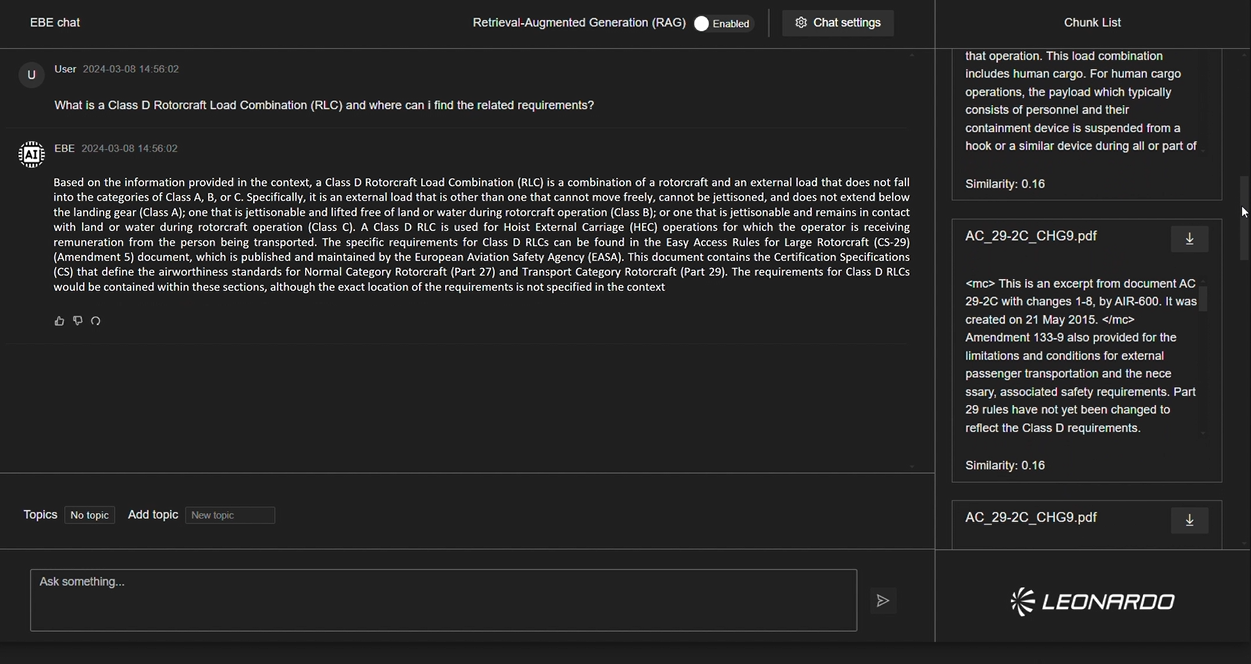The image size is (1251, 664).
Task: Open Chat settings
Action: 838,23
